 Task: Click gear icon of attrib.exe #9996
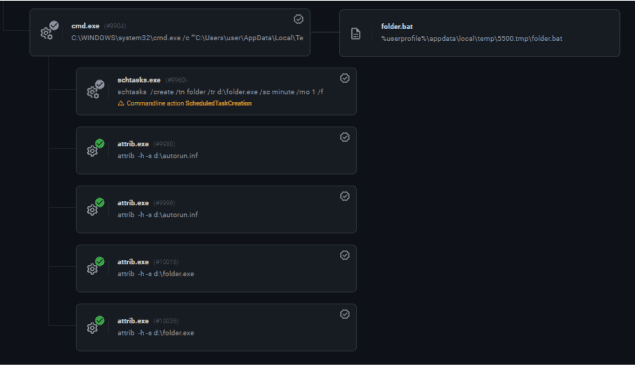coord(93,209)
